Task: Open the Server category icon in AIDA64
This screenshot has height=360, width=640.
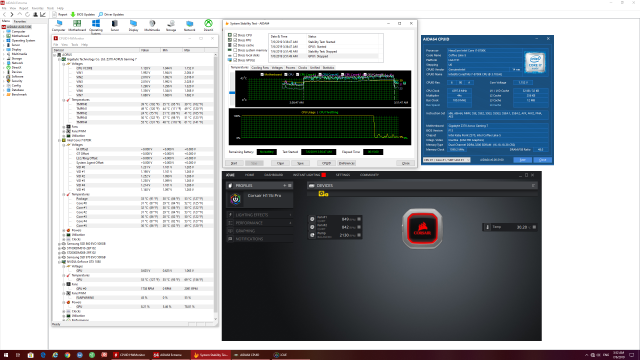Action: tap(115, 25)
